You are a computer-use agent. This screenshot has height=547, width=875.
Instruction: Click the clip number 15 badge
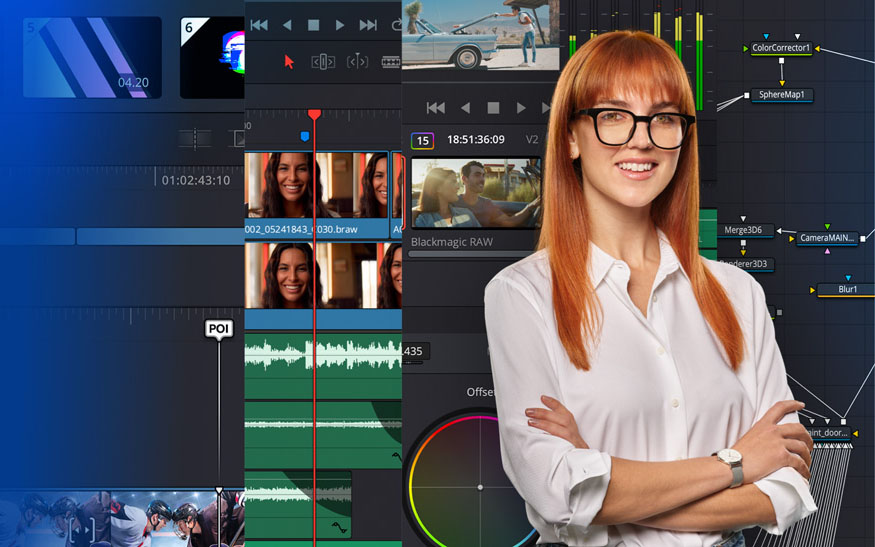tap(422, 141)
